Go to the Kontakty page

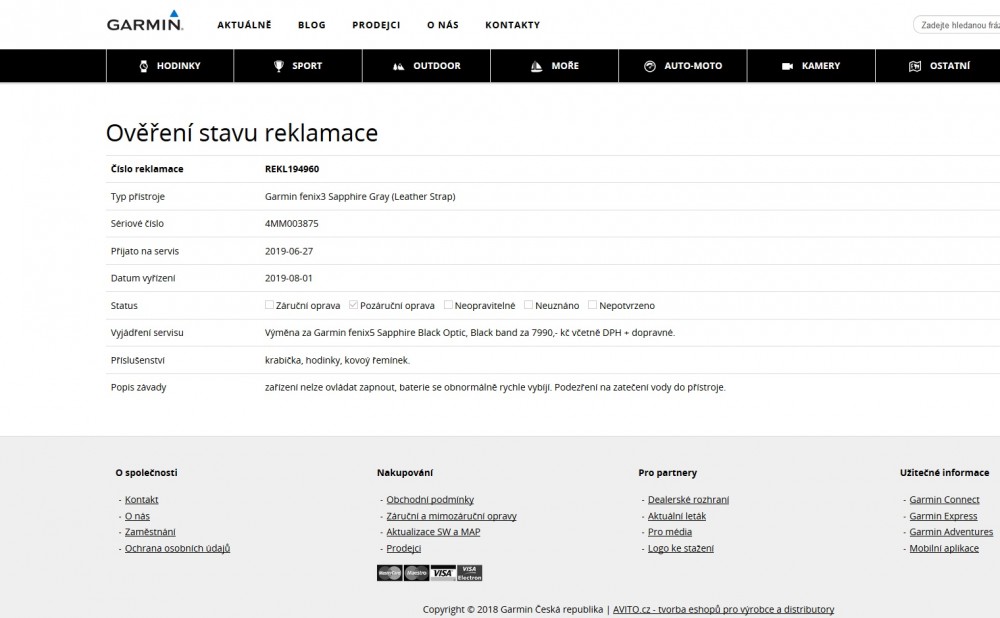click(512, 25)
